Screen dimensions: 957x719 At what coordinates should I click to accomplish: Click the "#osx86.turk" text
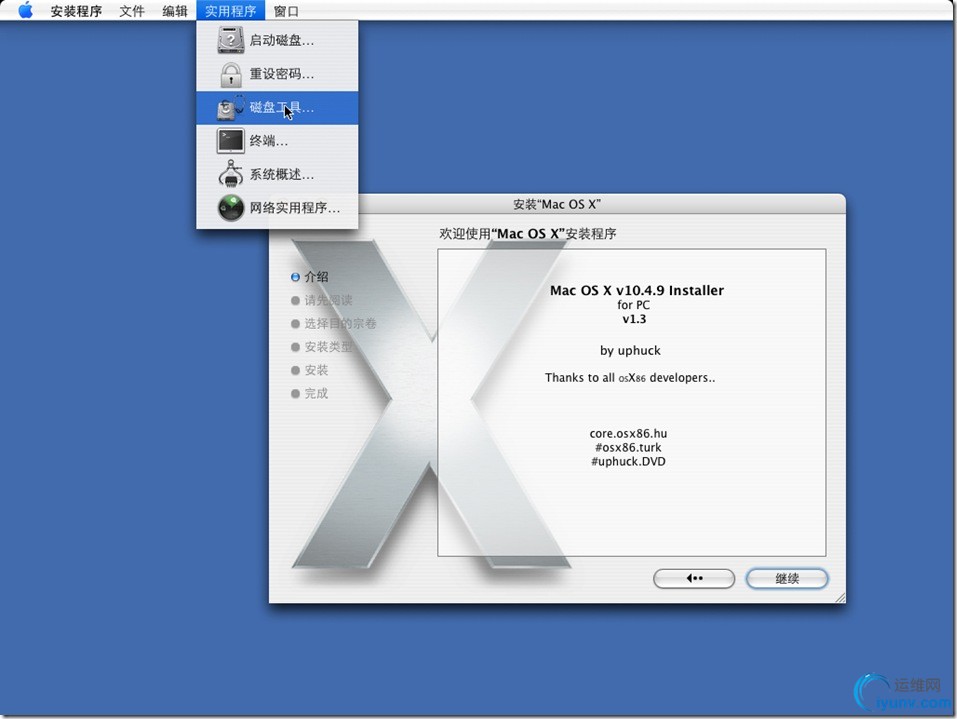click(x=628, y=447)
